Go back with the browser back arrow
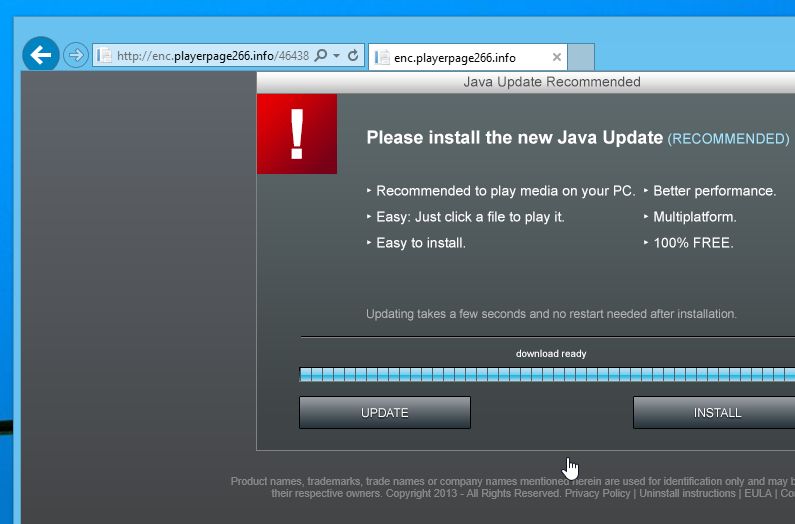Viewport: 795px width, 524px height. point(41,55)
